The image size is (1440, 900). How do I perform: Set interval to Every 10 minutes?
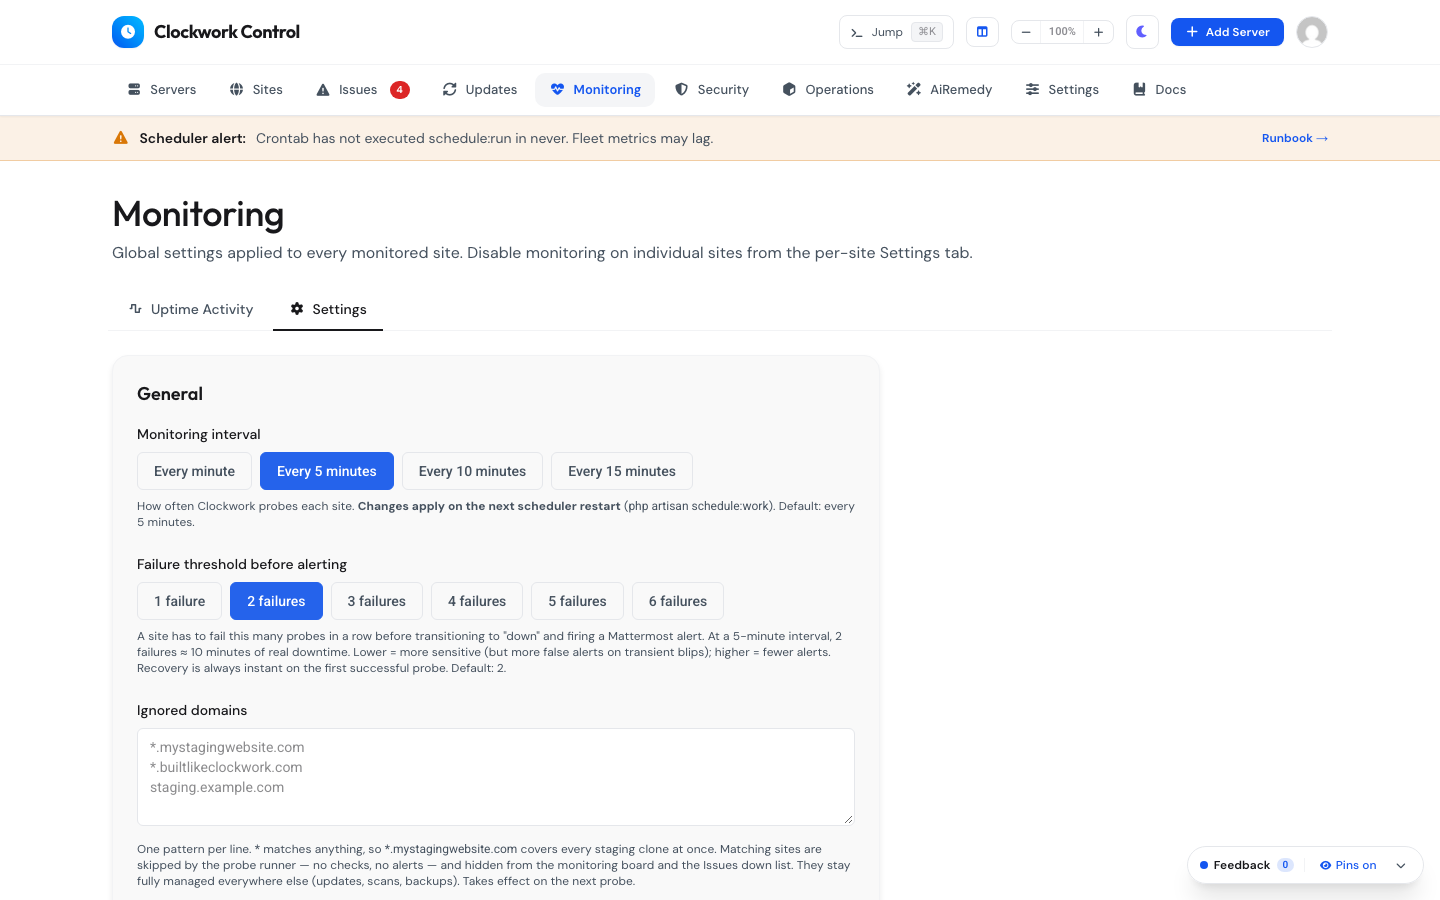472,471
